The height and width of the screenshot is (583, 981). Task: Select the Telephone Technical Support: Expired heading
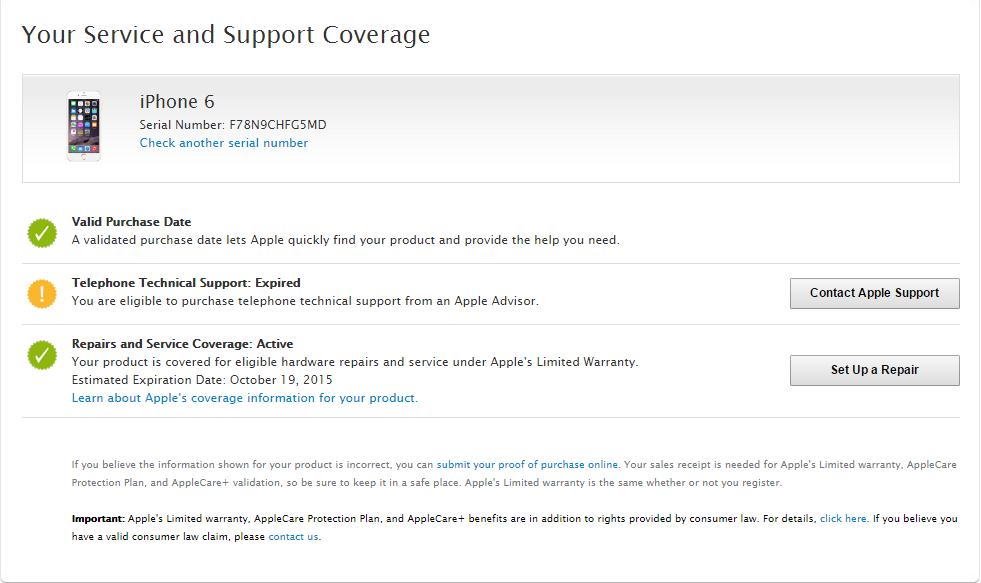(x=186, y=283)
